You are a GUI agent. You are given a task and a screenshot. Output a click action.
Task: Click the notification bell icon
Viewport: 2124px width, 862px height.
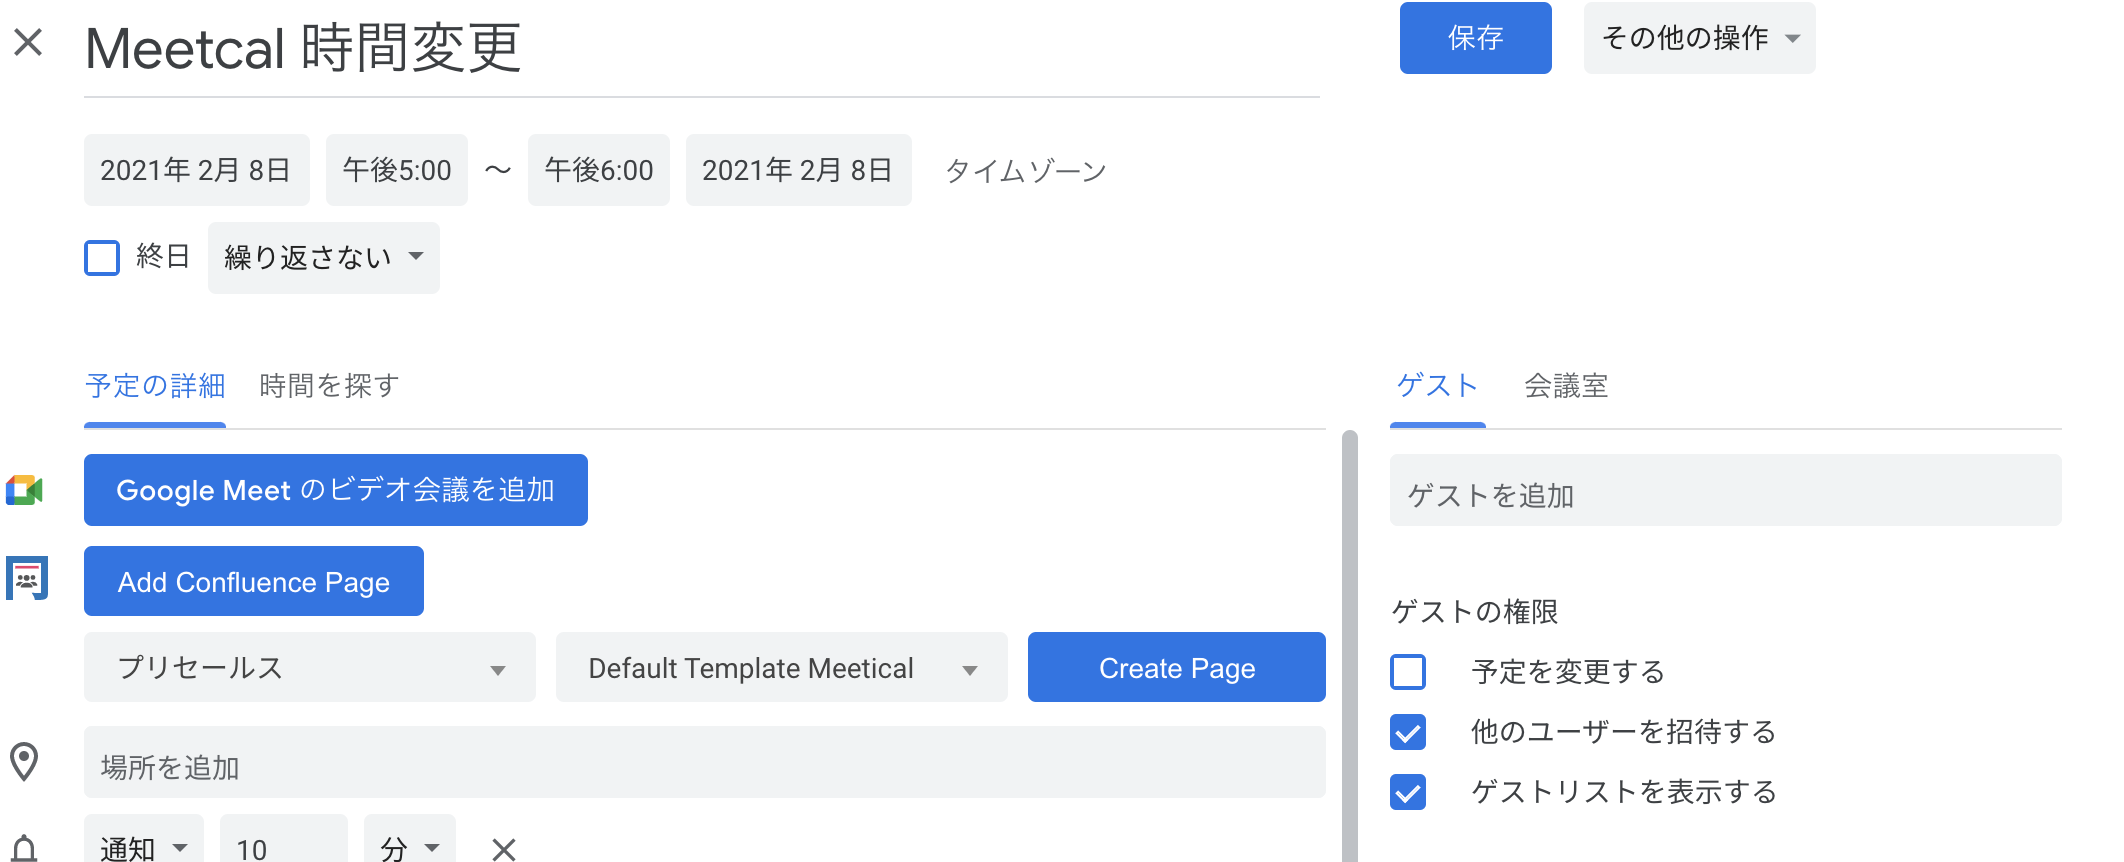click(24, 849)
